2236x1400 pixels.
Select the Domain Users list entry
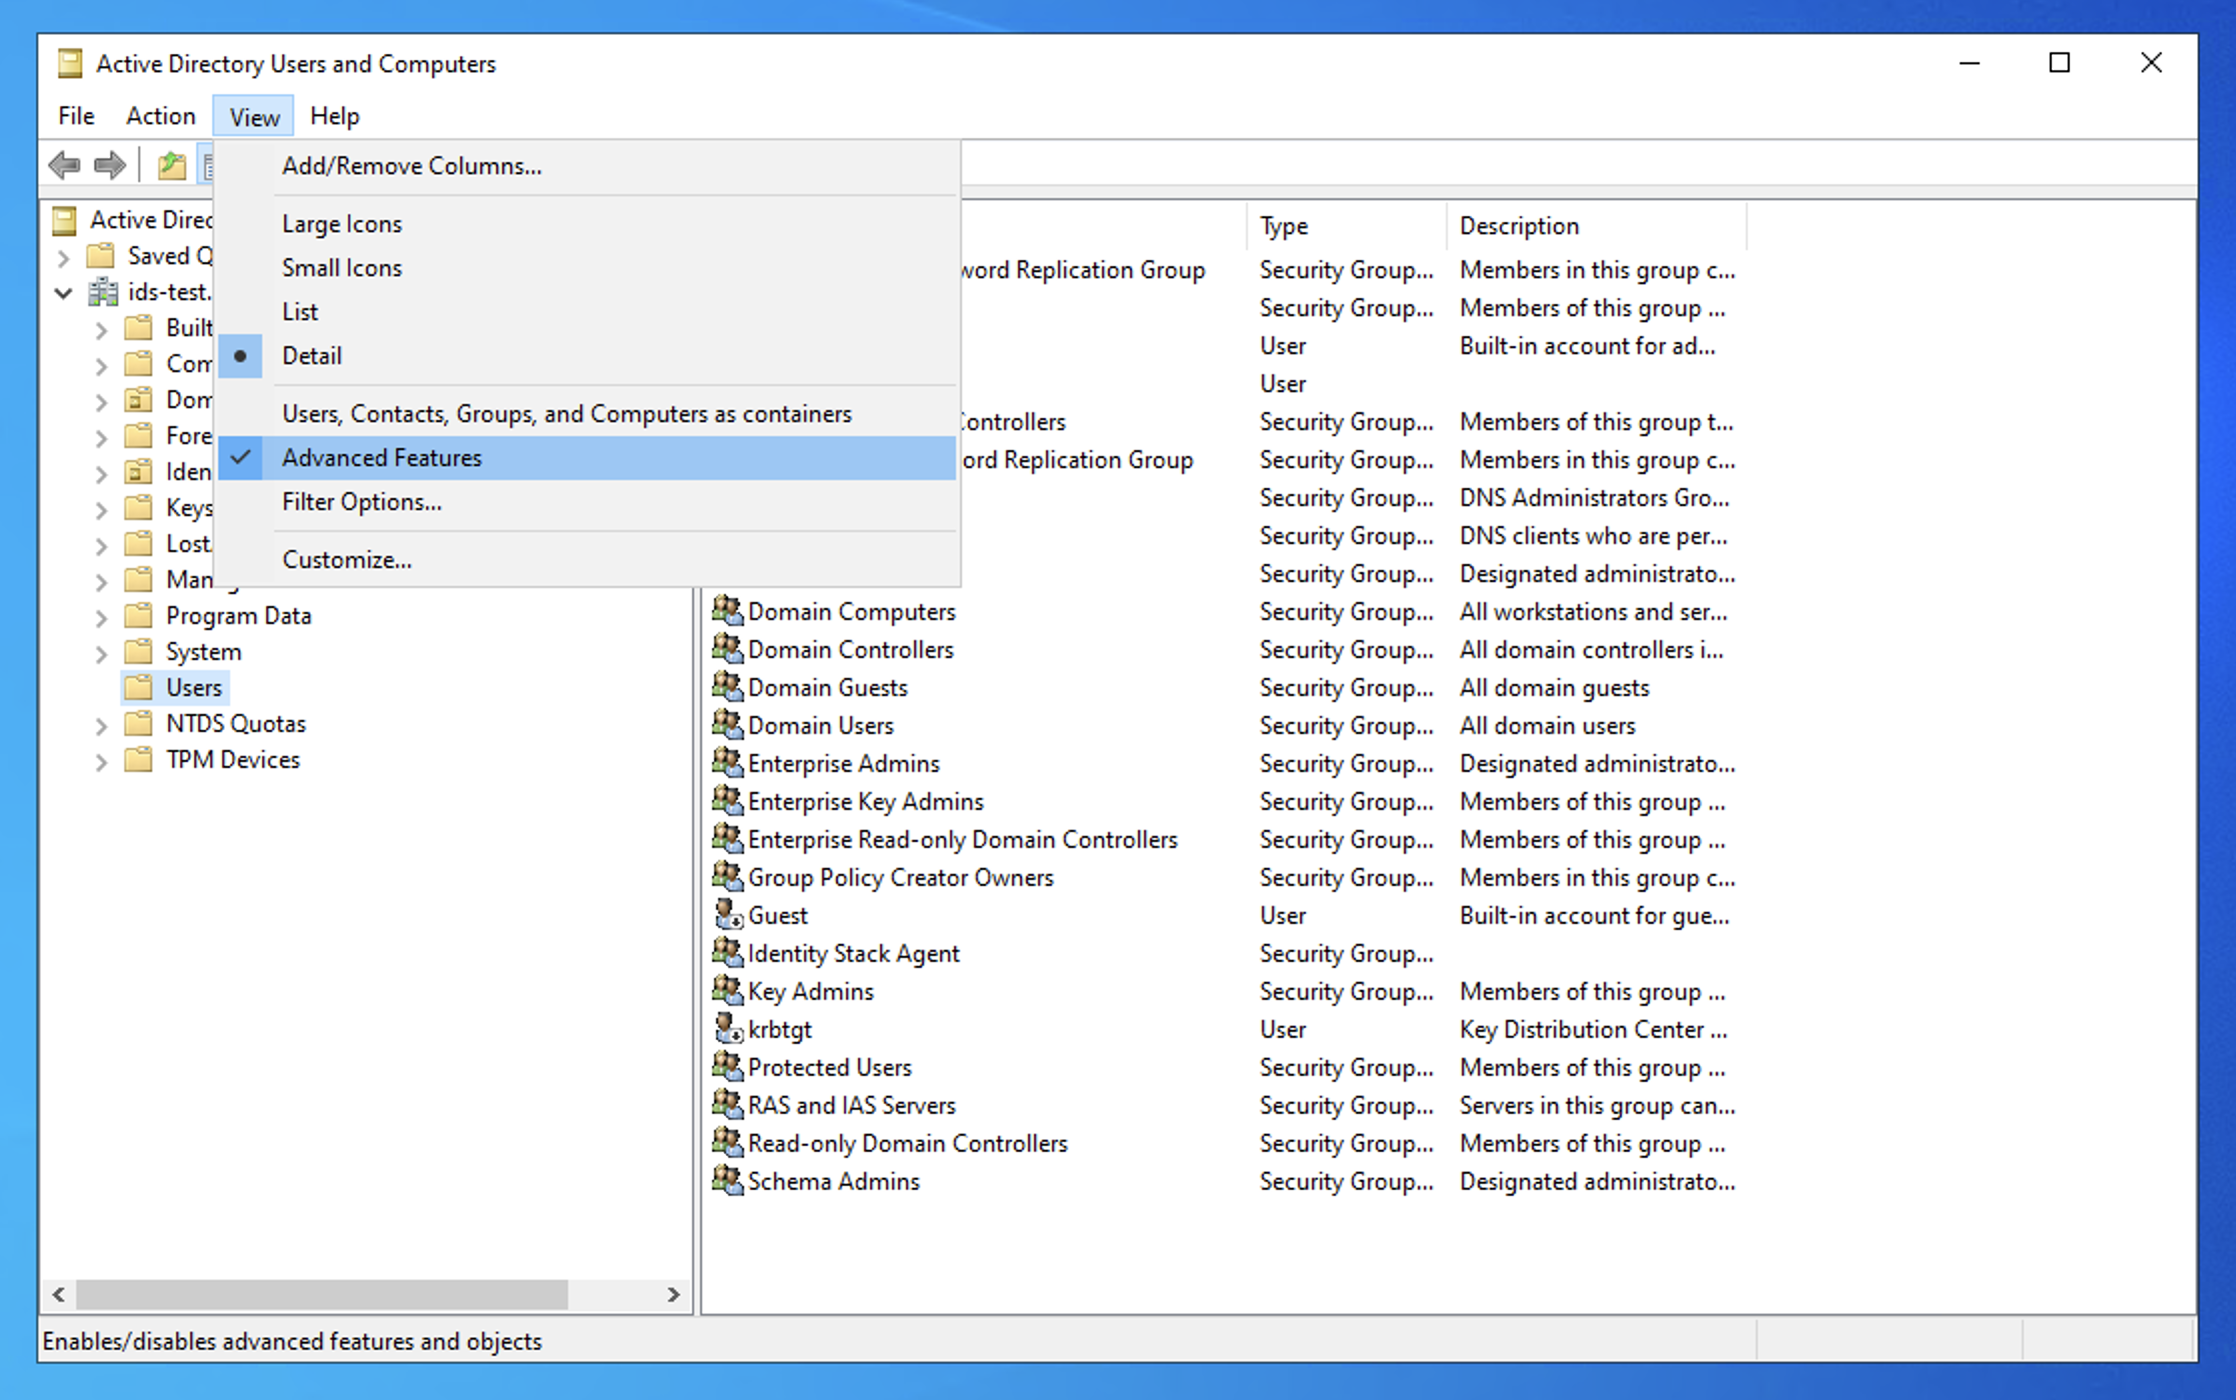pos(821,724)
